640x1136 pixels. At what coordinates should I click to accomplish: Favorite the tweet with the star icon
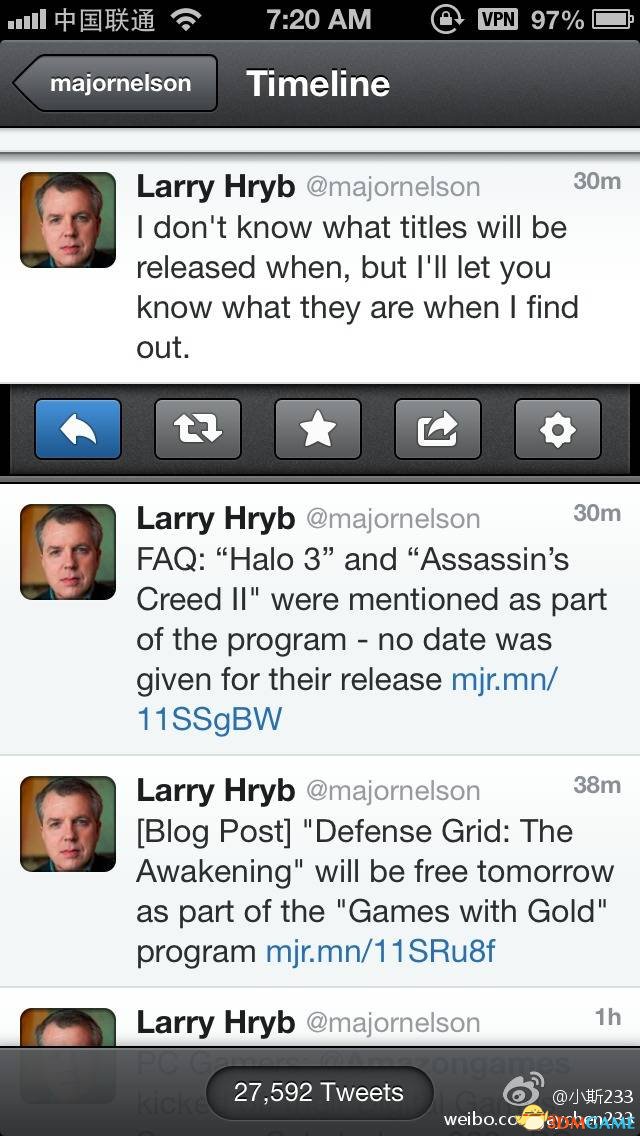pyautogui.click(x=317, y=429)
